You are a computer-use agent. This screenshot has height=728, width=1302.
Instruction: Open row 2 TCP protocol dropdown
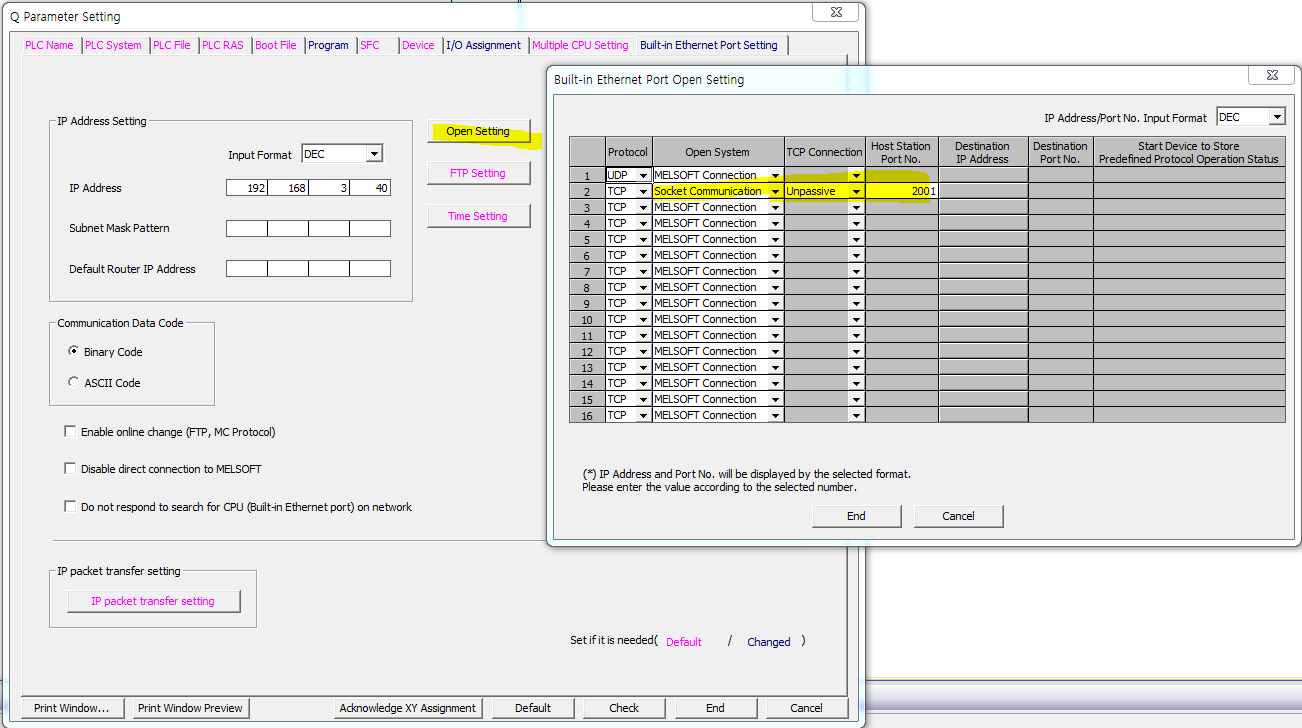coord(643,191)
